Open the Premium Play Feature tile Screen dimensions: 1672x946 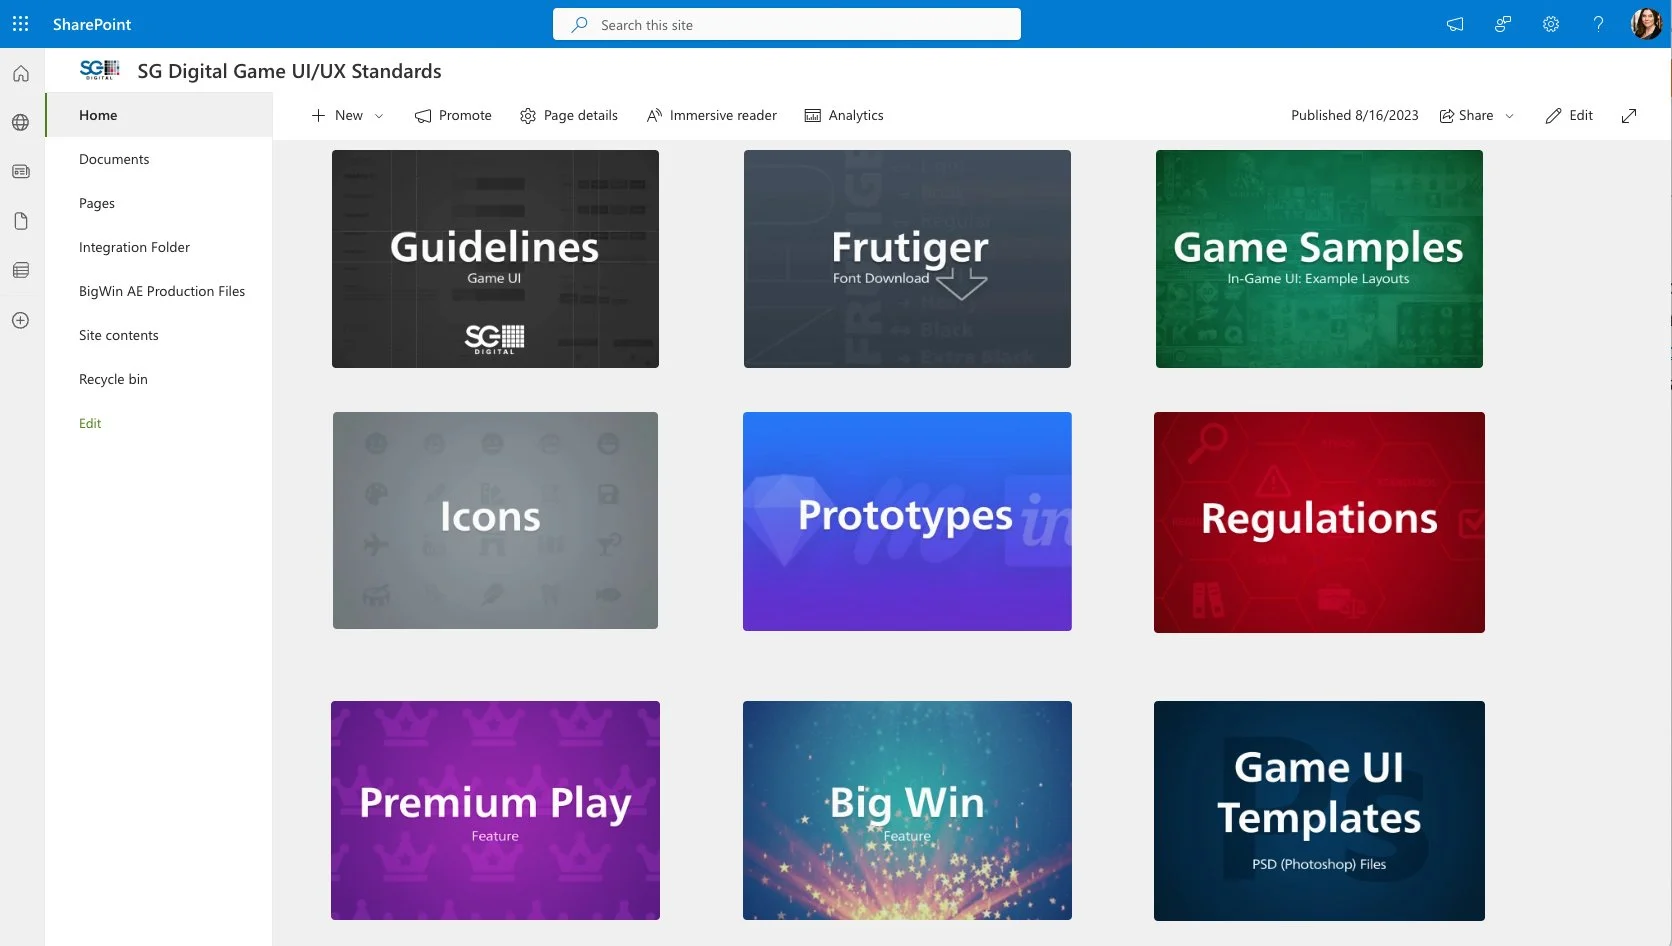pos(495,810)
